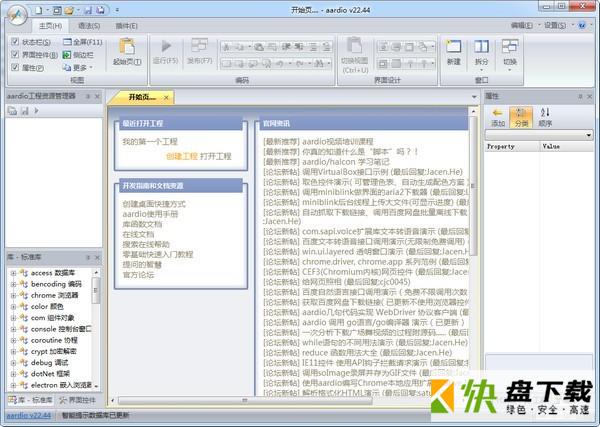Toggle the 界面控件(B) checkbox
Viewport: 600px width, 427px height.
[x=15, y=54]
